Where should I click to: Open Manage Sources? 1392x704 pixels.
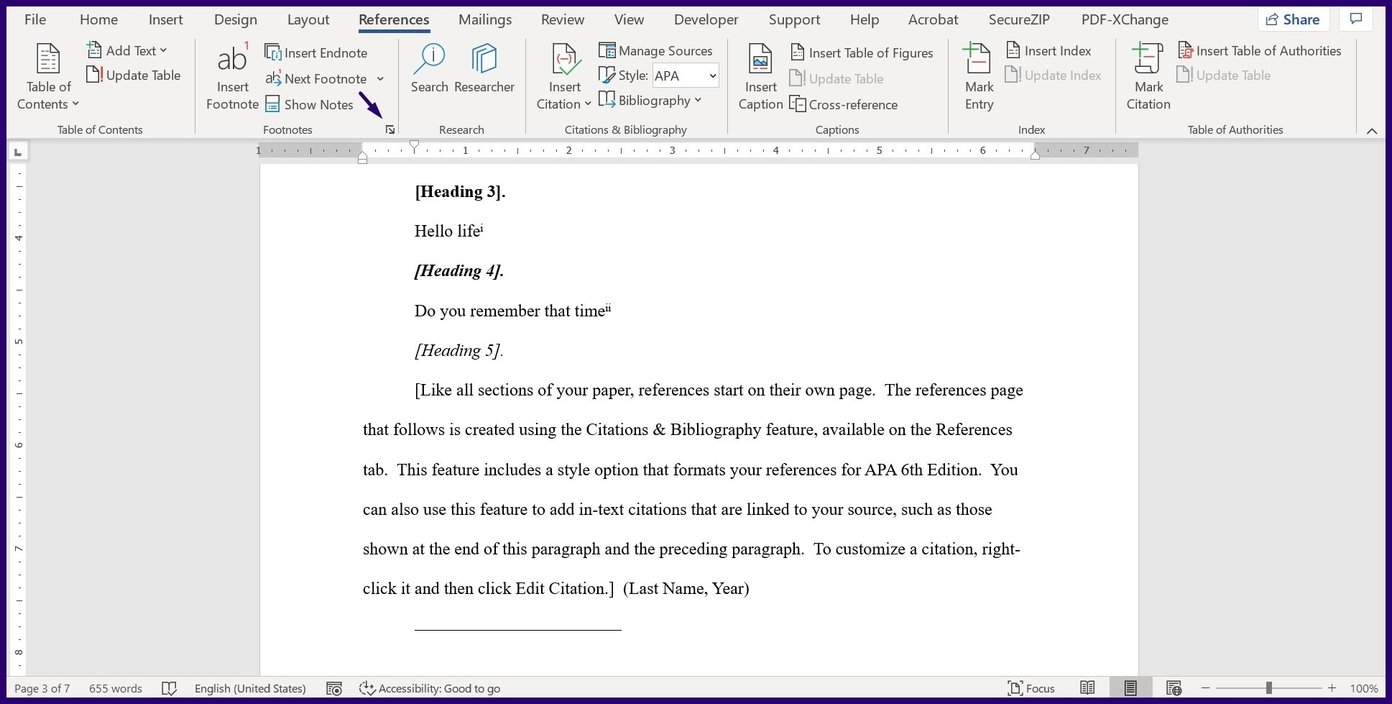(656, 50)
